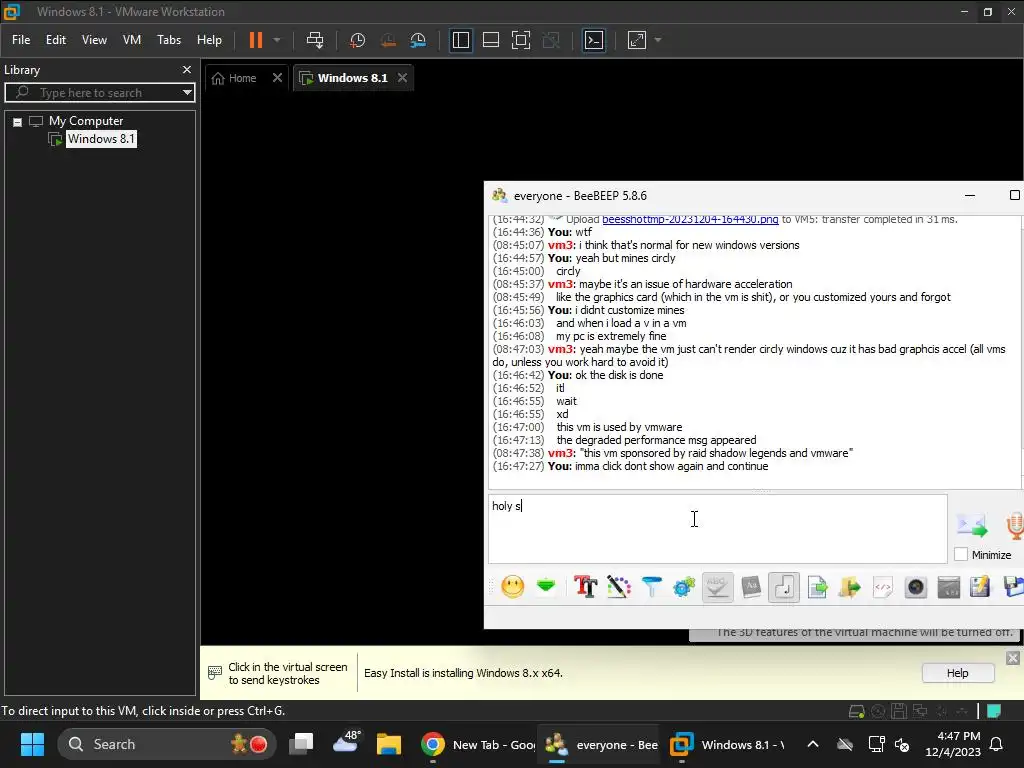
Task: Open the emoticon smiley picker
Action: pyautogui.click(x=513, y=586)
